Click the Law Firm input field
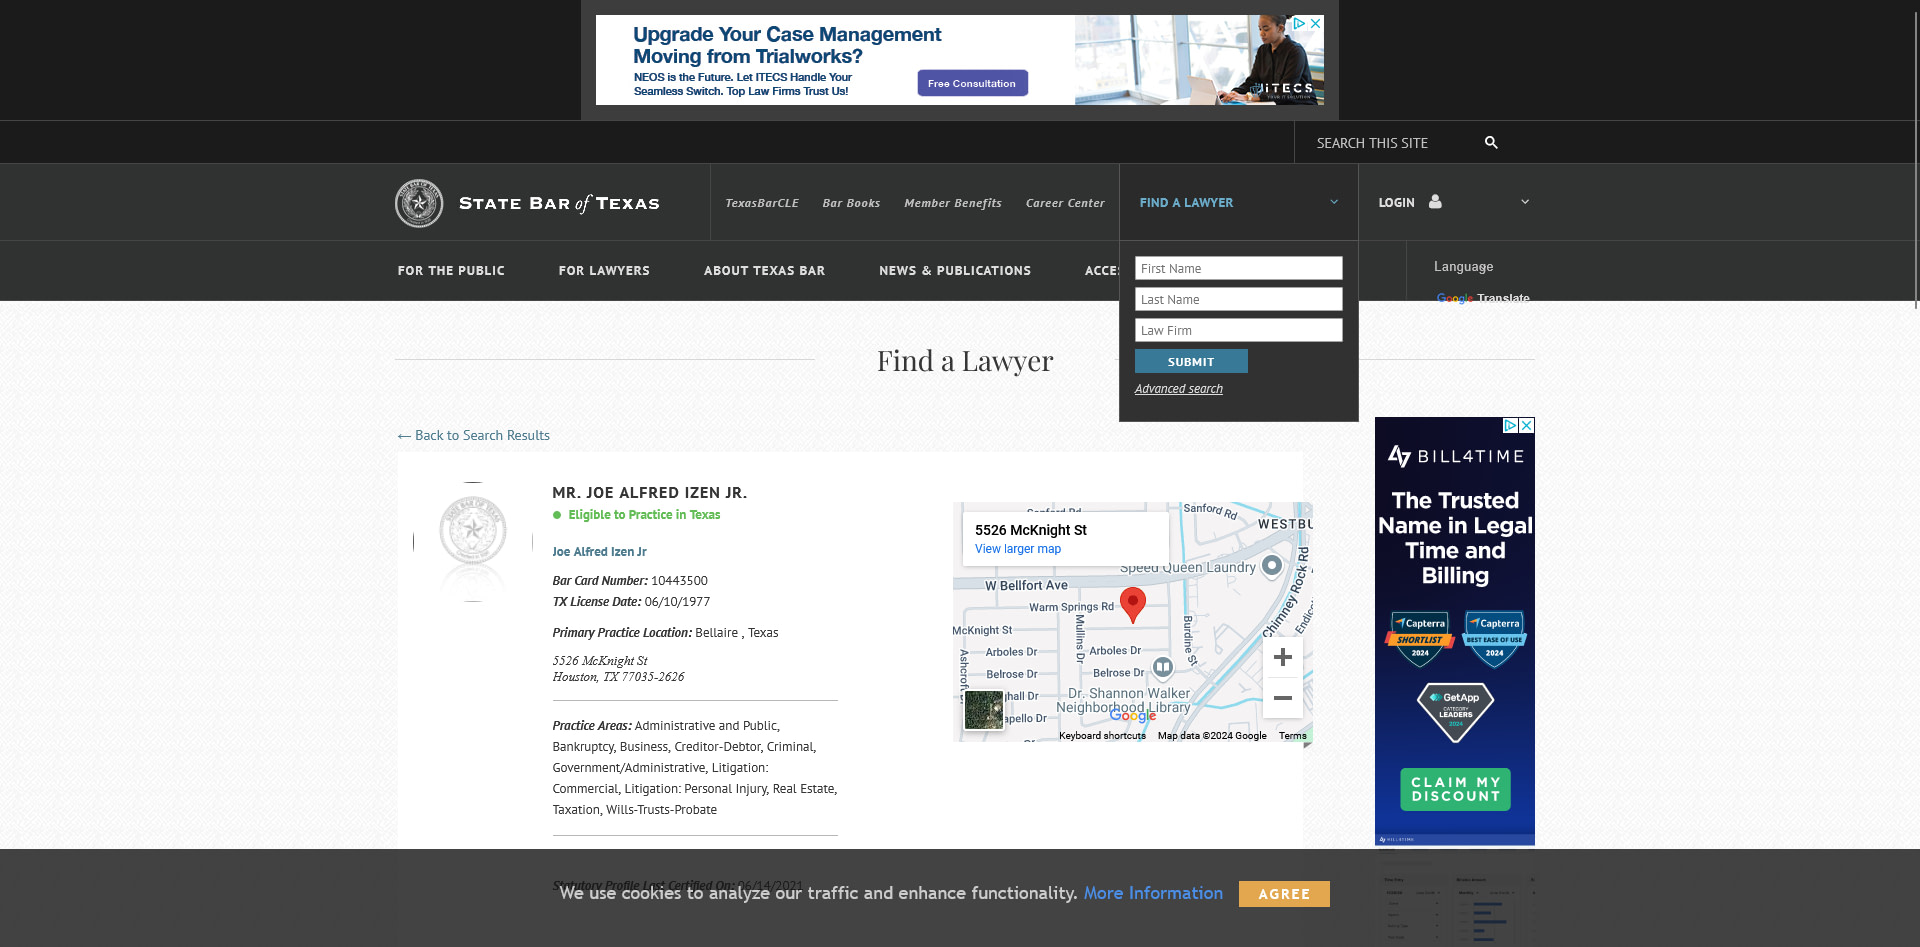 click(1238, 330)
